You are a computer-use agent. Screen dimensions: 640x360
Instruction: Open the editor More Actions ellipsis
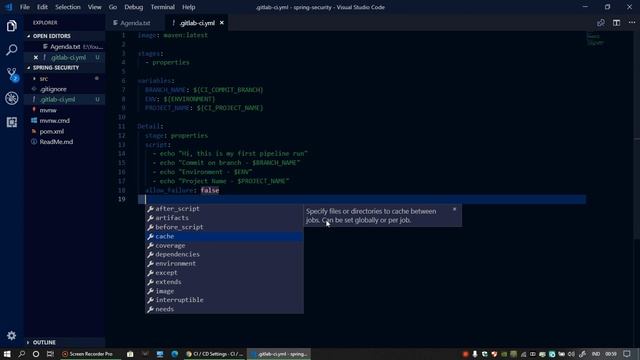[632, 23]
